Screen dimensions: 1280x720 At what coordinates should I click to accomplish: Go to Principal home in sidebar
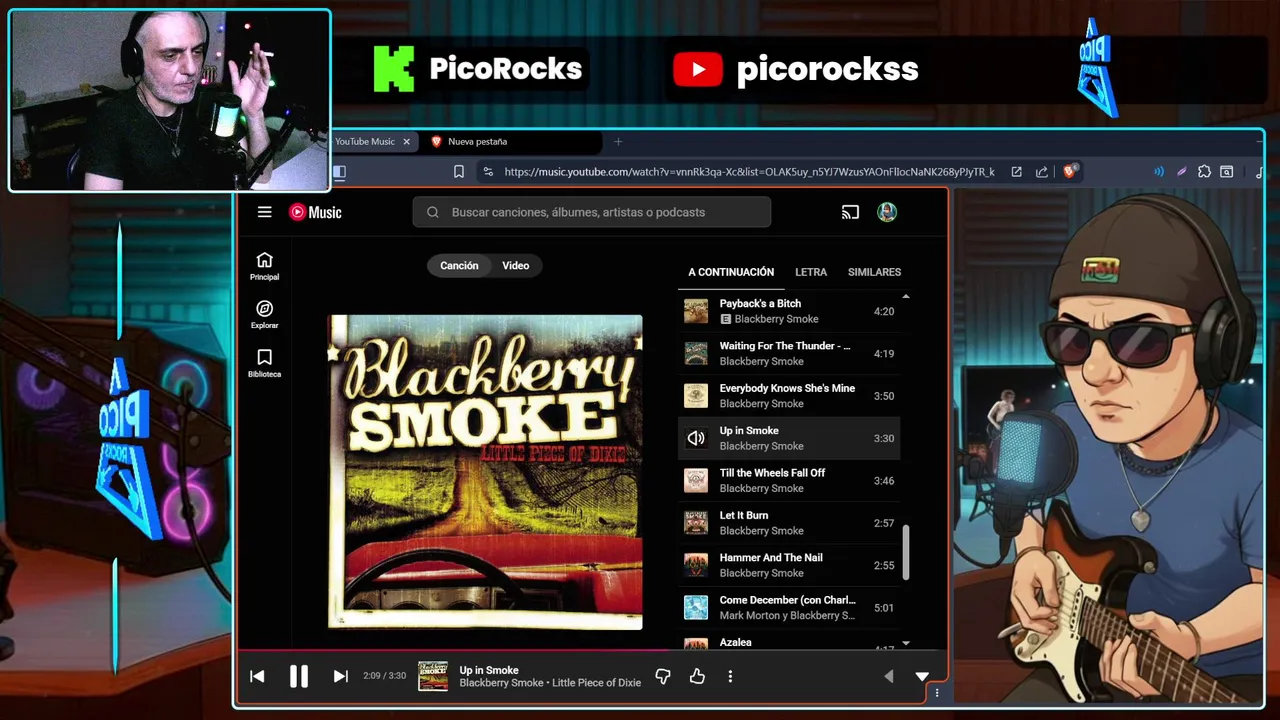pyautogui.click(x=264, y=266)
